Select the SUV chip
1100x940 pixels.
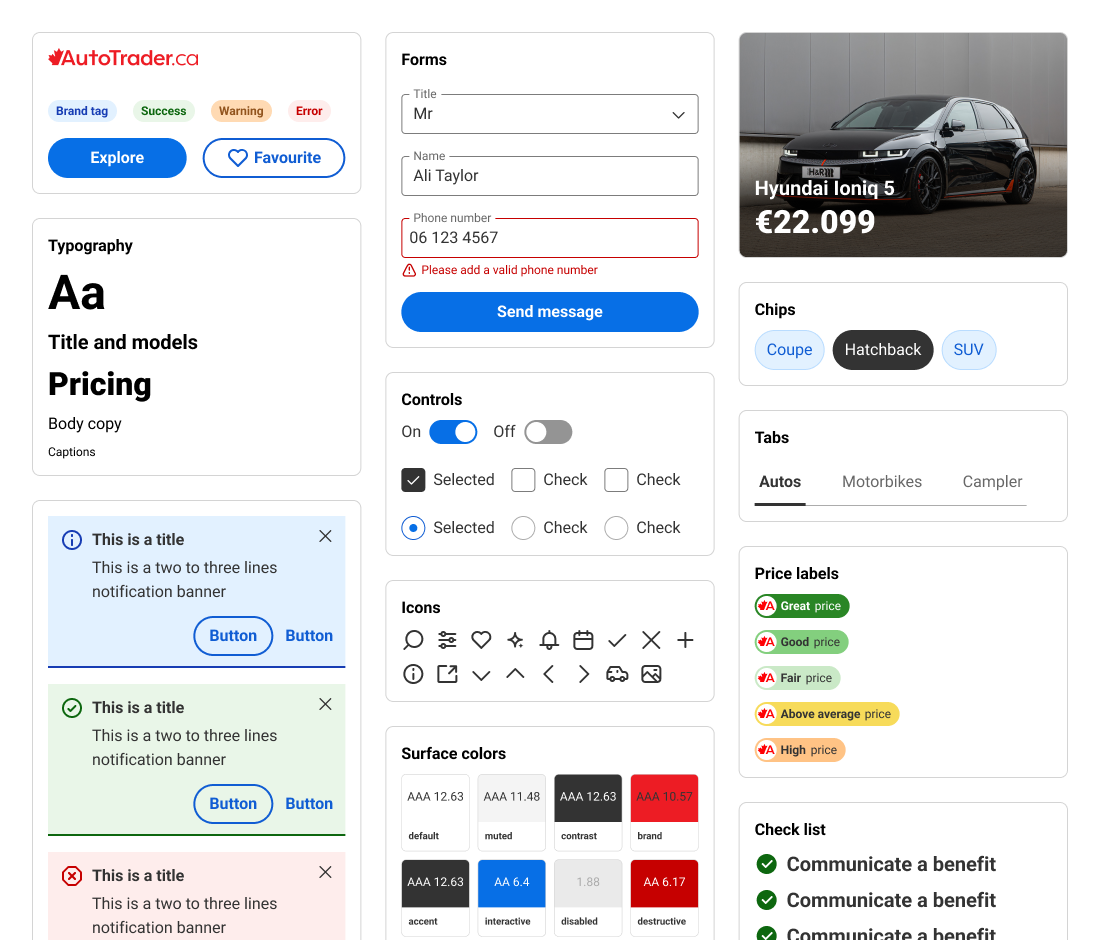coord(968,349)
